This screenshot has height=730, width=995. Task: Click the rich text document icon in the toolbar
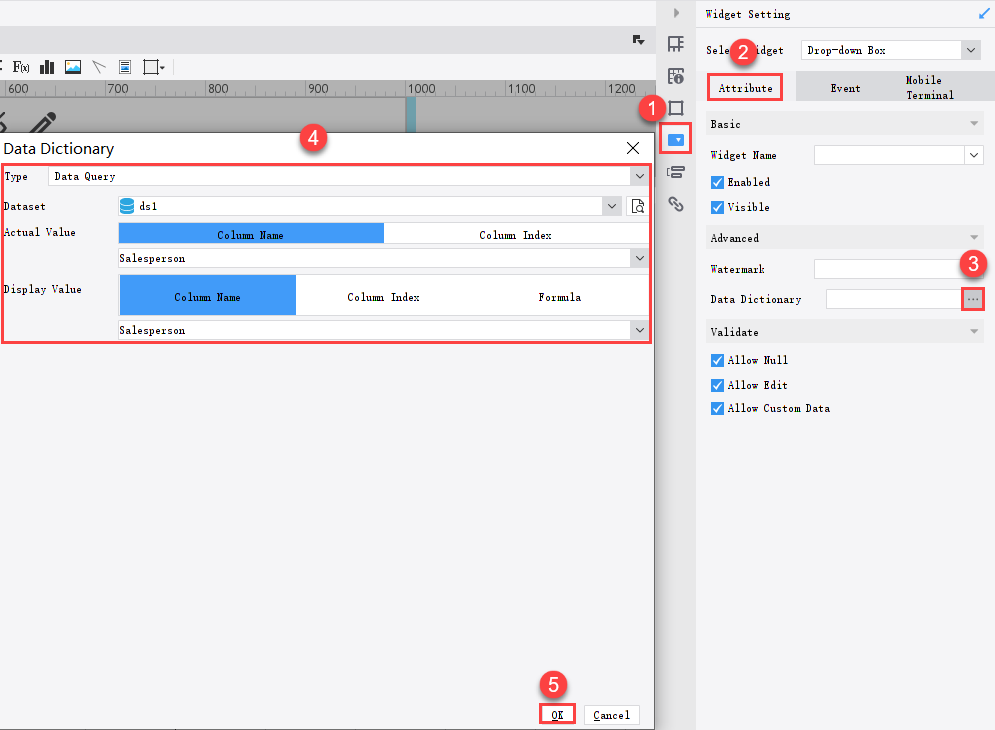tap(125, 67)
